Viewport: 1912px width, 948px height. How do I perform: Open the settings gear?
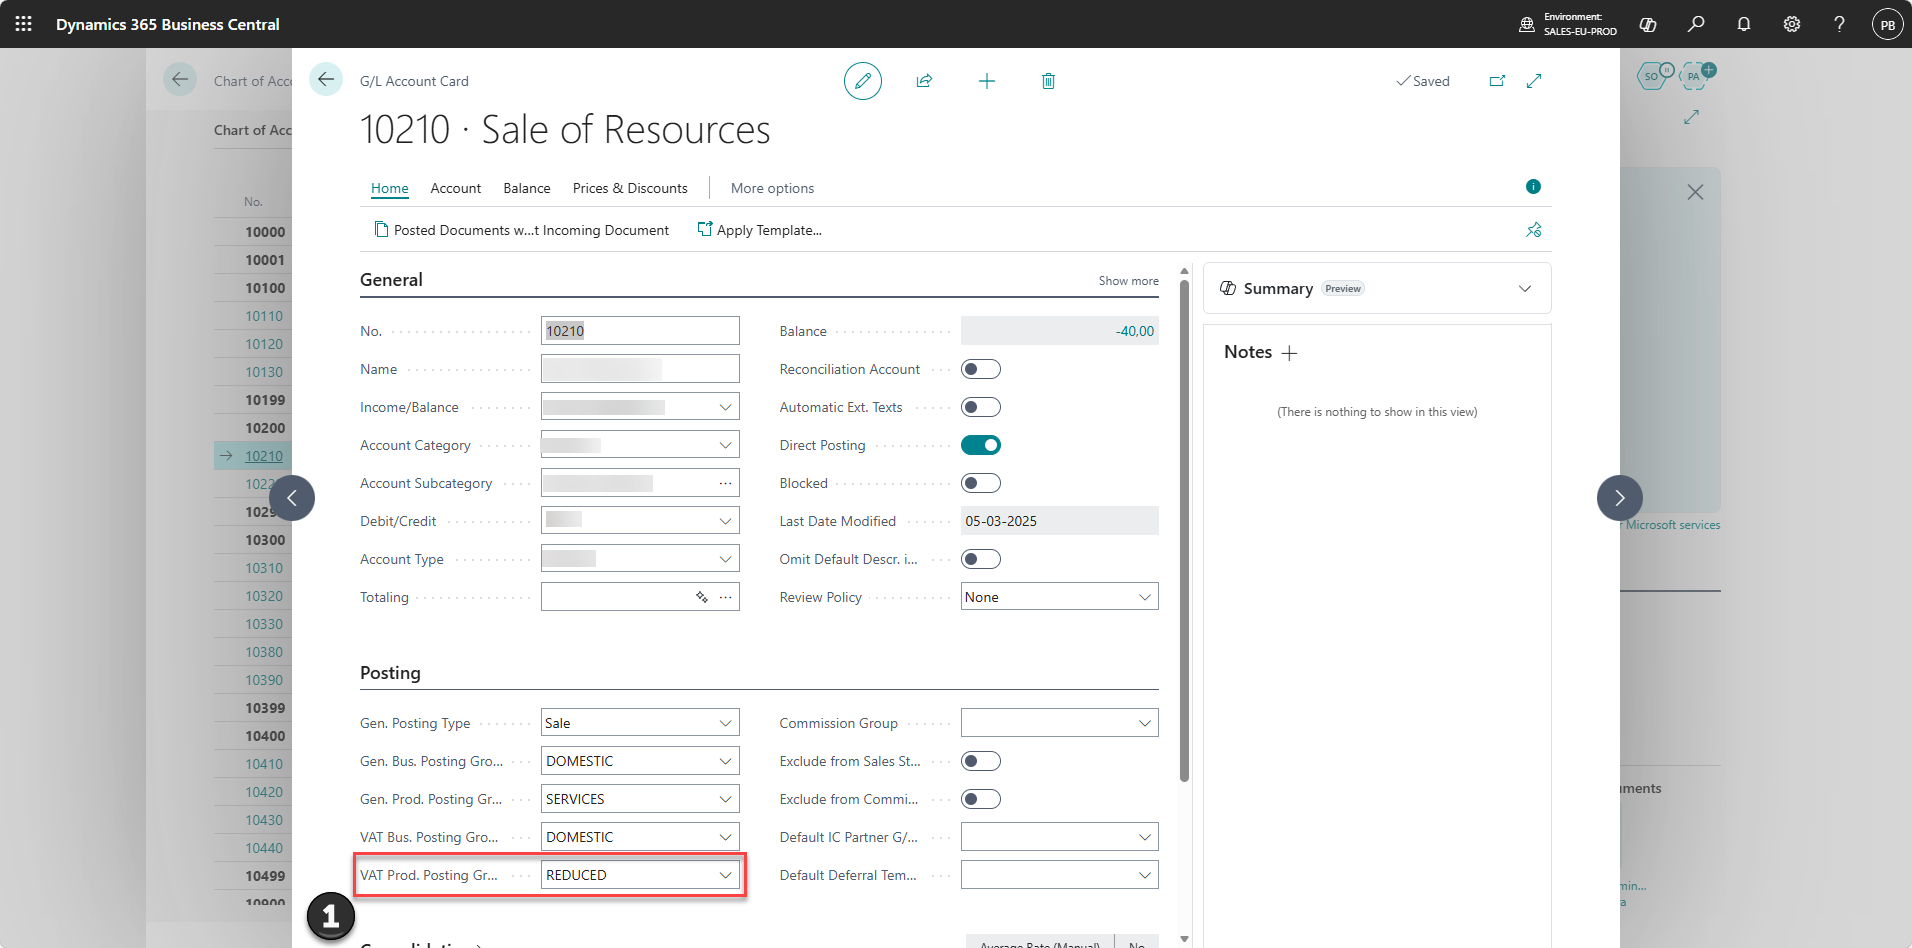point(1792,24)
